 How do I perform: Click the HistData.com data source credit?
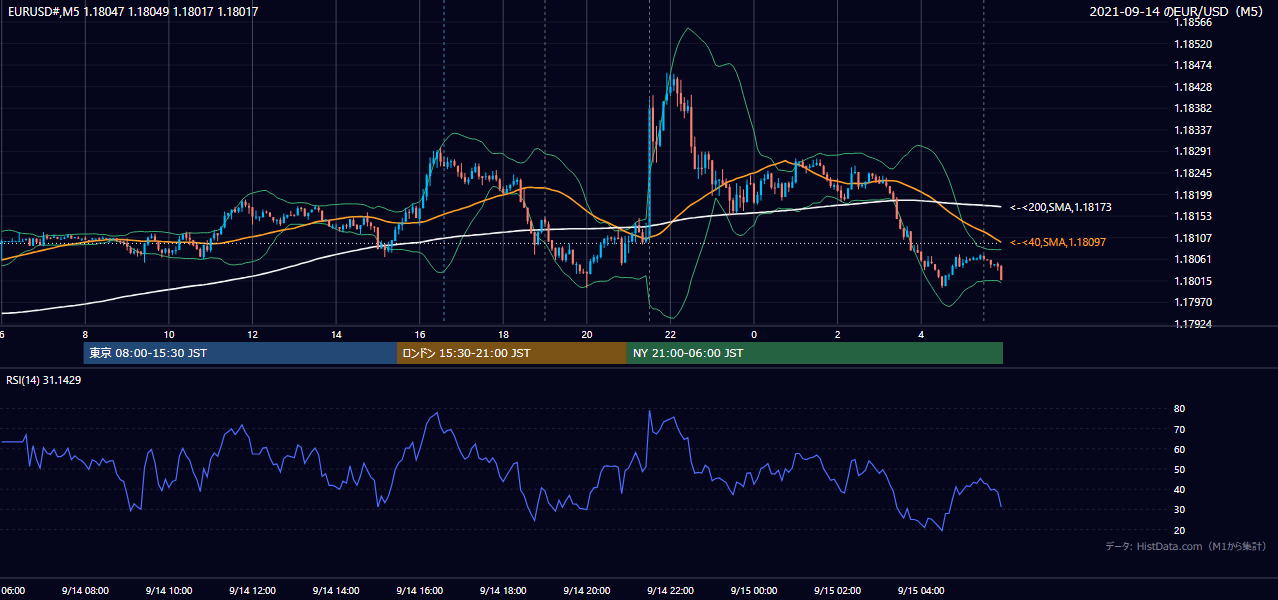[1186, 546]
